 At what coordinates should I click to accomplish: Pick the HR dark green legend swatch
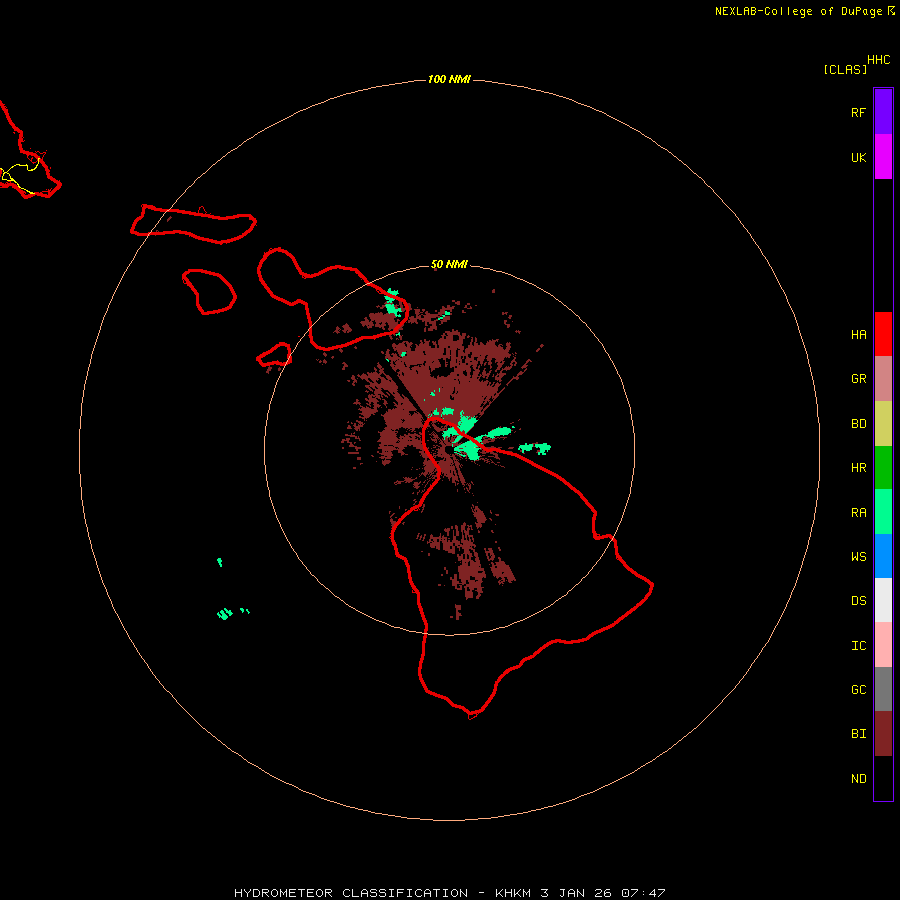(883, 467)
